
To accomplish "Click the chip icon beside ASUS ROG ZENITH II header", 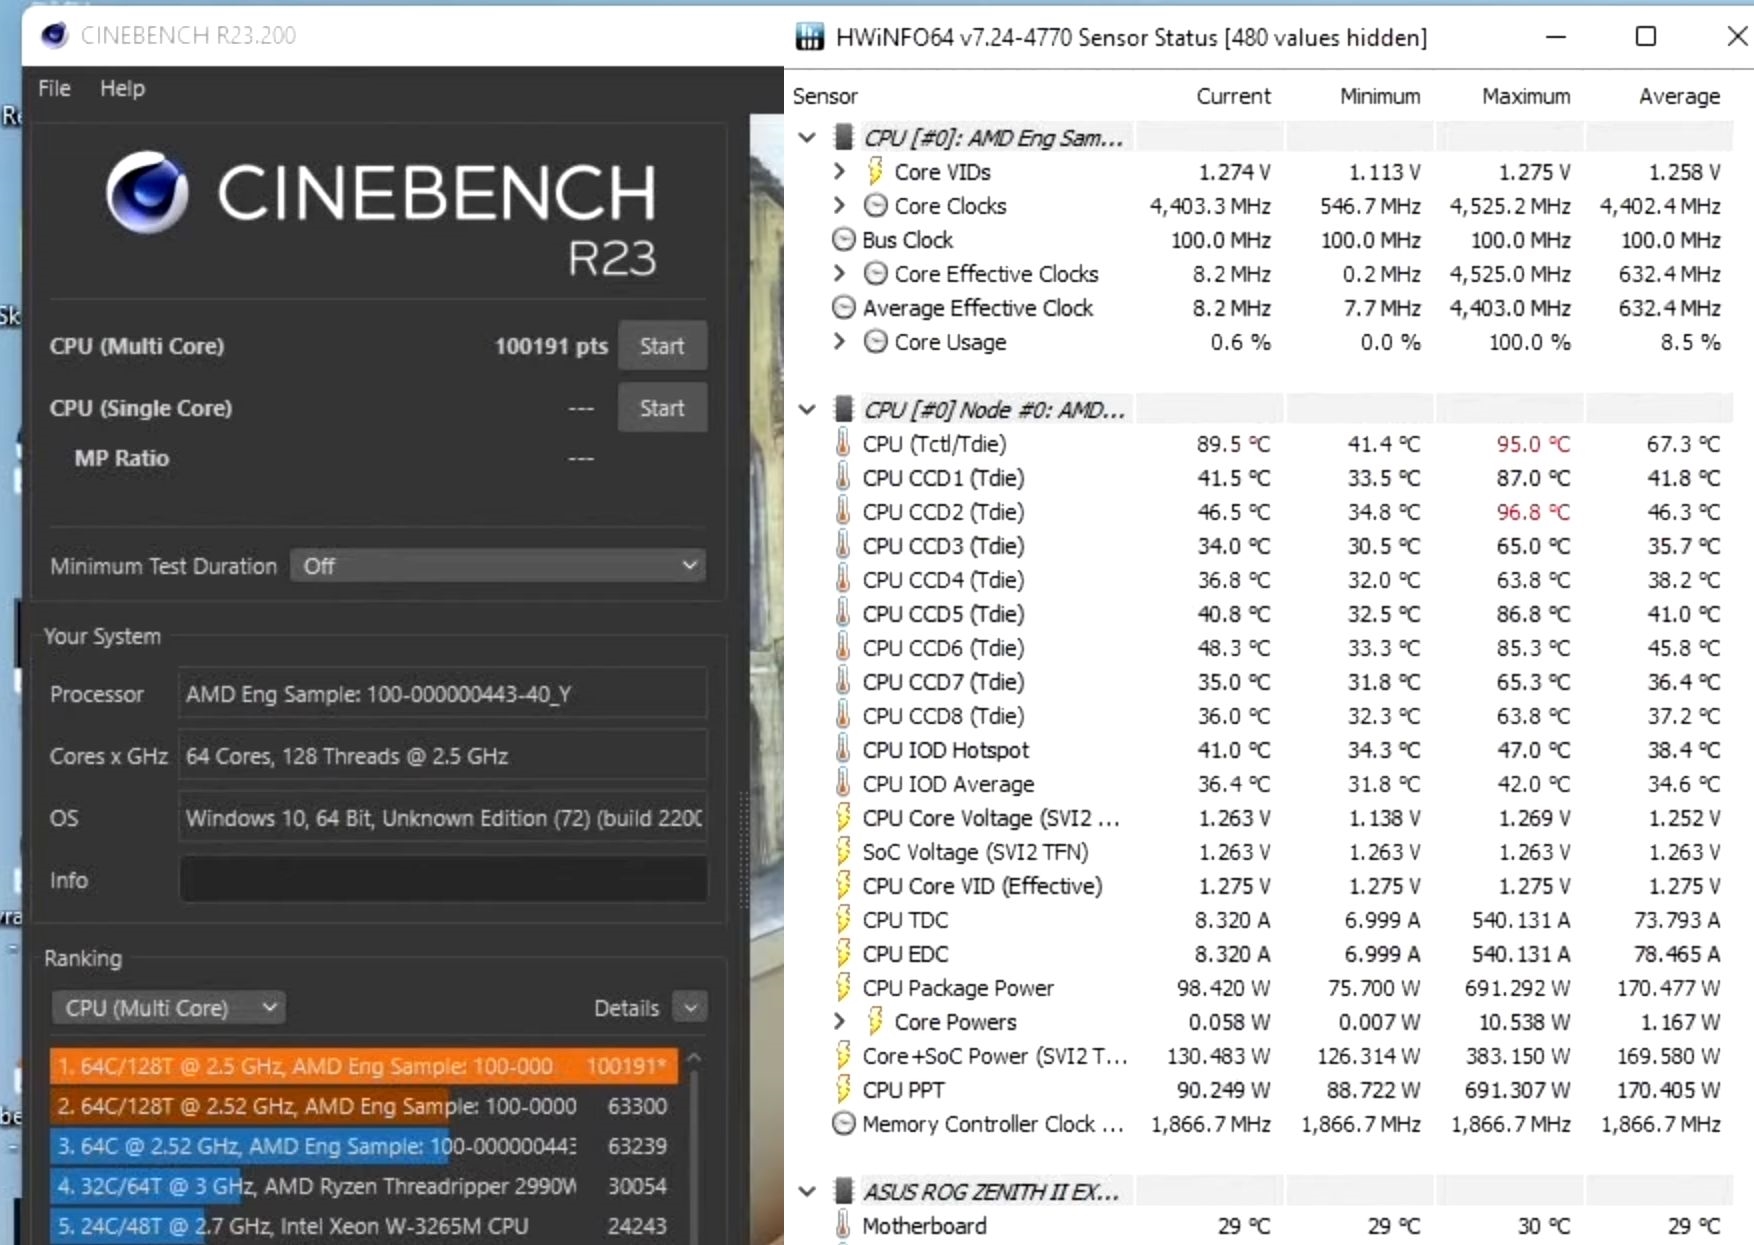I will (x=843, y=1191).
